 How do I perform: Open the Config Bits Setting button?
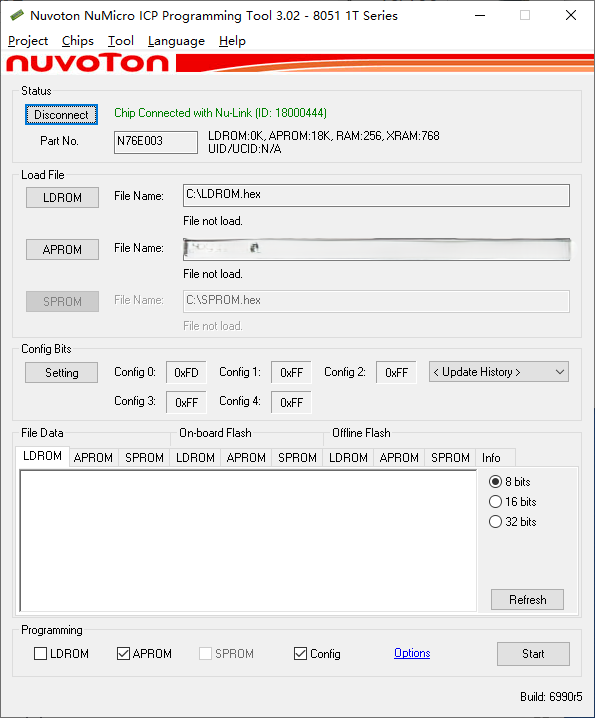tap(61, 373)
